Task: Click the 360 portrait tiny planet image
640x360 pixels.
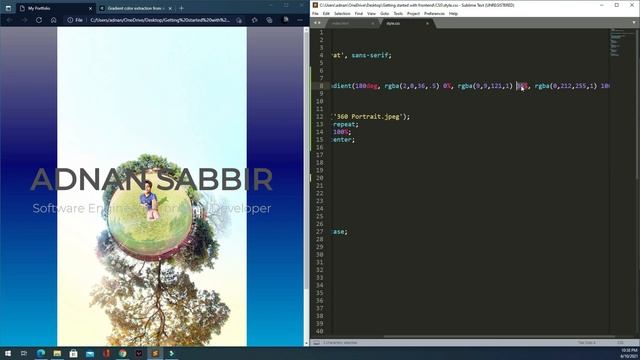Action: click(x=152, y=187)
